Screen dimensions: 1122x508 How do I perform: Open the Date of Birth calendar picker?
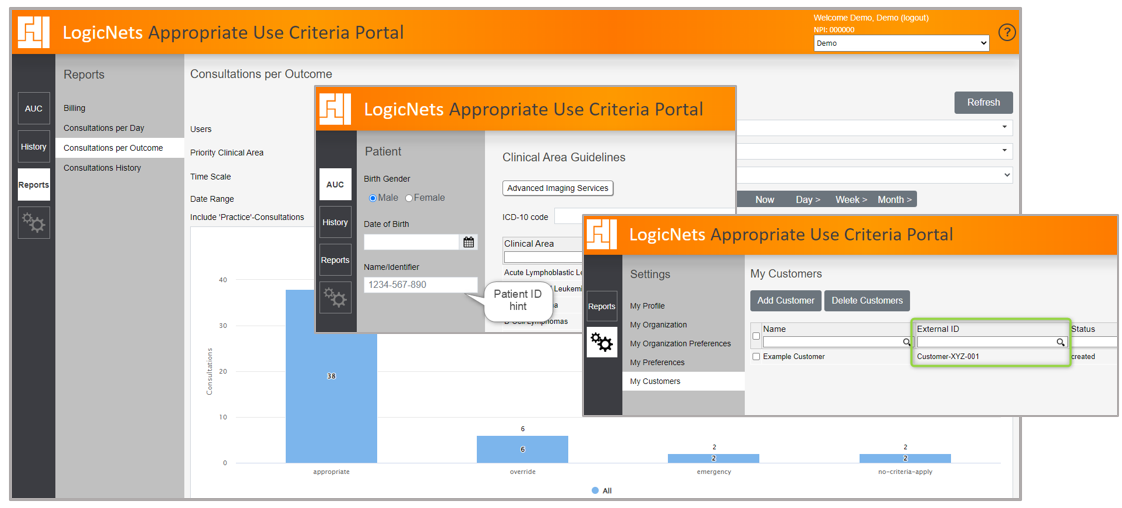(x=469, y=243)
